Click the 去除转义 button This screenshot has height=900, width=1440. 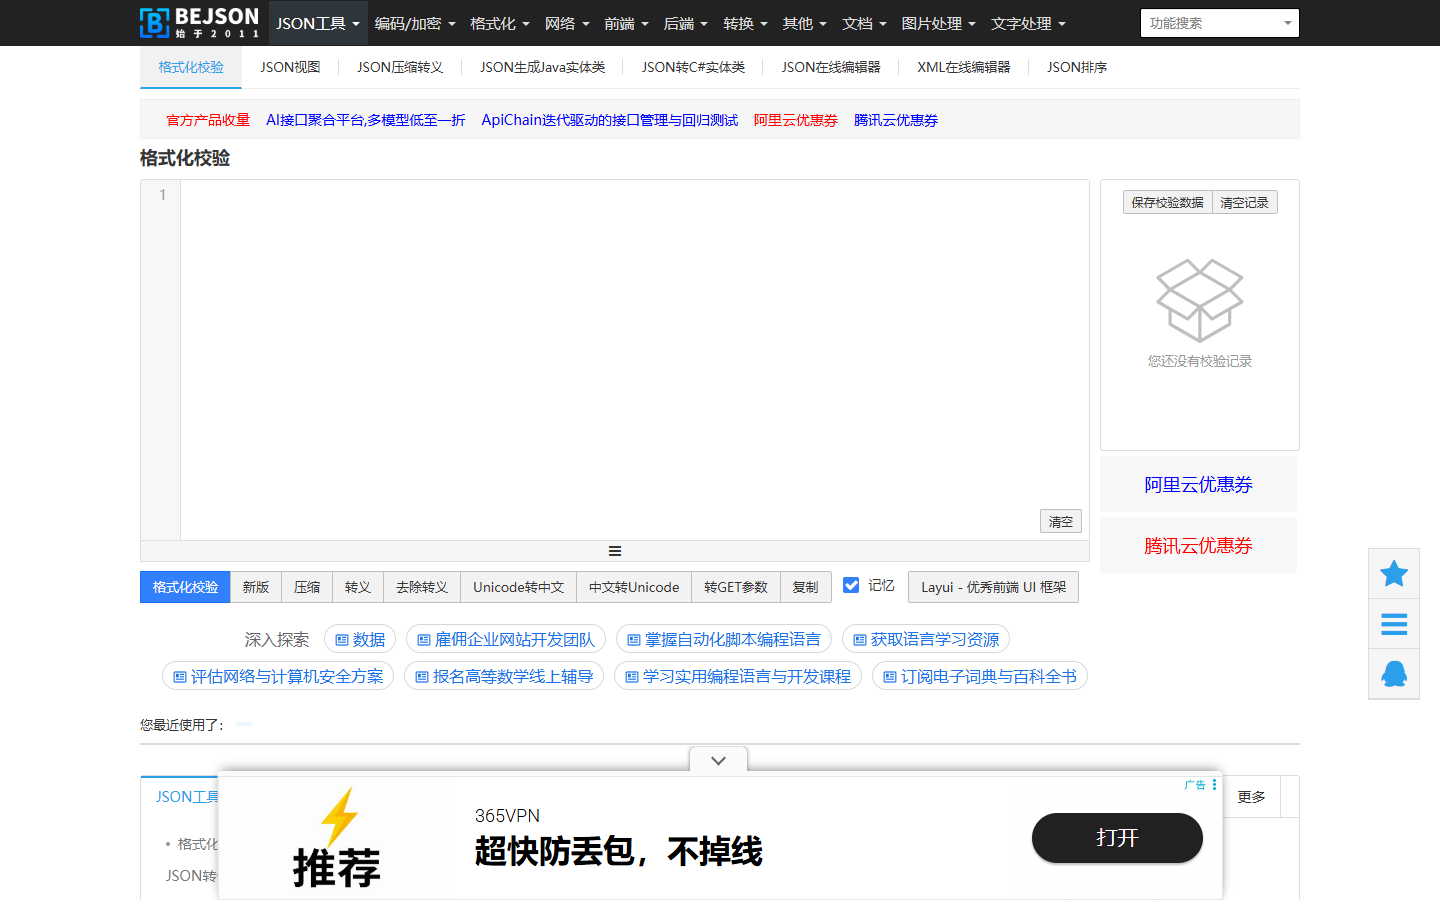coord(422,587)
